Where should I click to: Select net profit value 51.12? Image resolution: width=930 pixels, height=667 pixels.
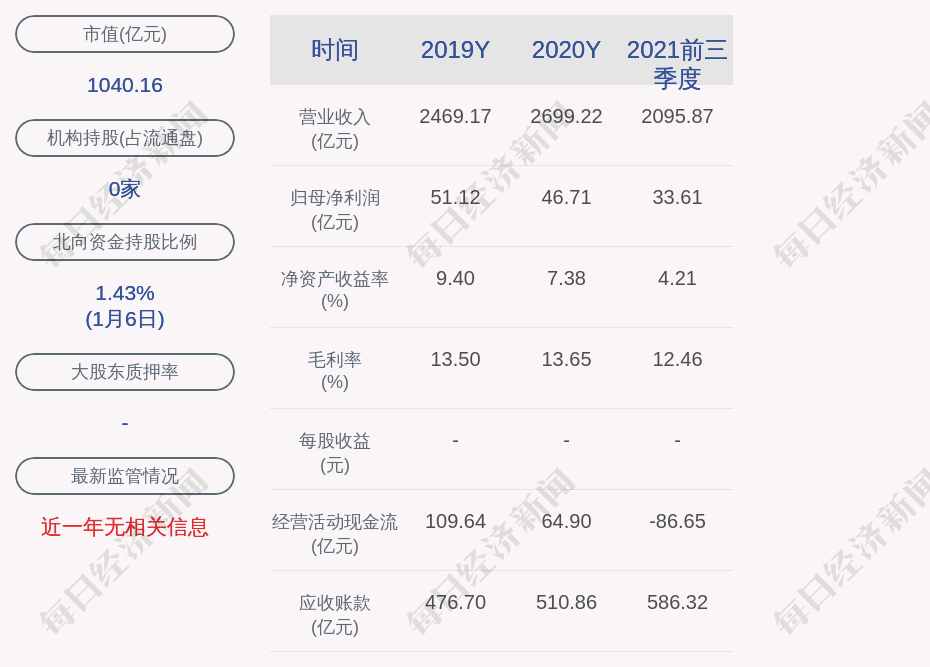pos(455,197)
